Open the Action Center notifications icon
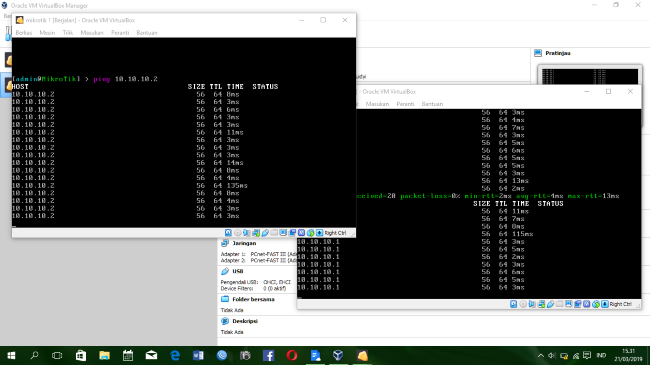650x365 pixels. 587,355
